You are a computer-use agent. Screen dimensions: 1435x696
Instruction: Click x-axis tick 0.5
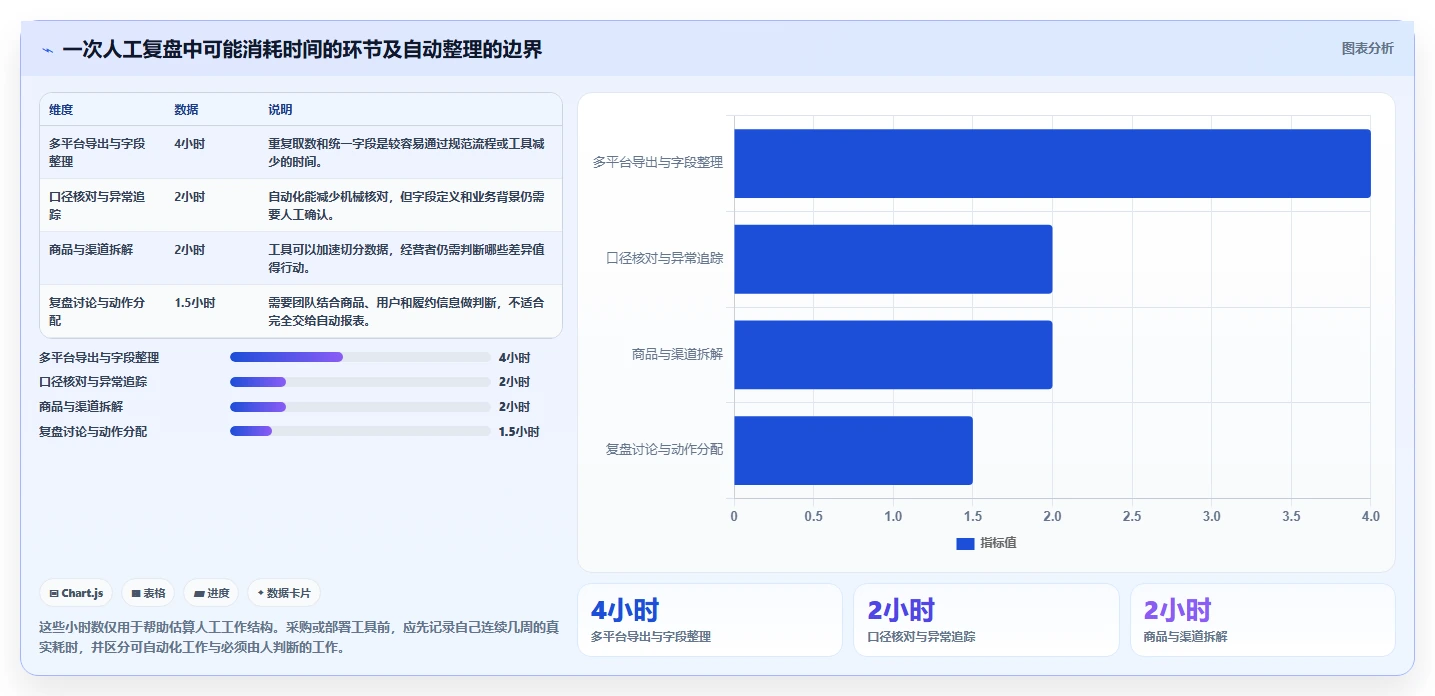click(813, 516)
